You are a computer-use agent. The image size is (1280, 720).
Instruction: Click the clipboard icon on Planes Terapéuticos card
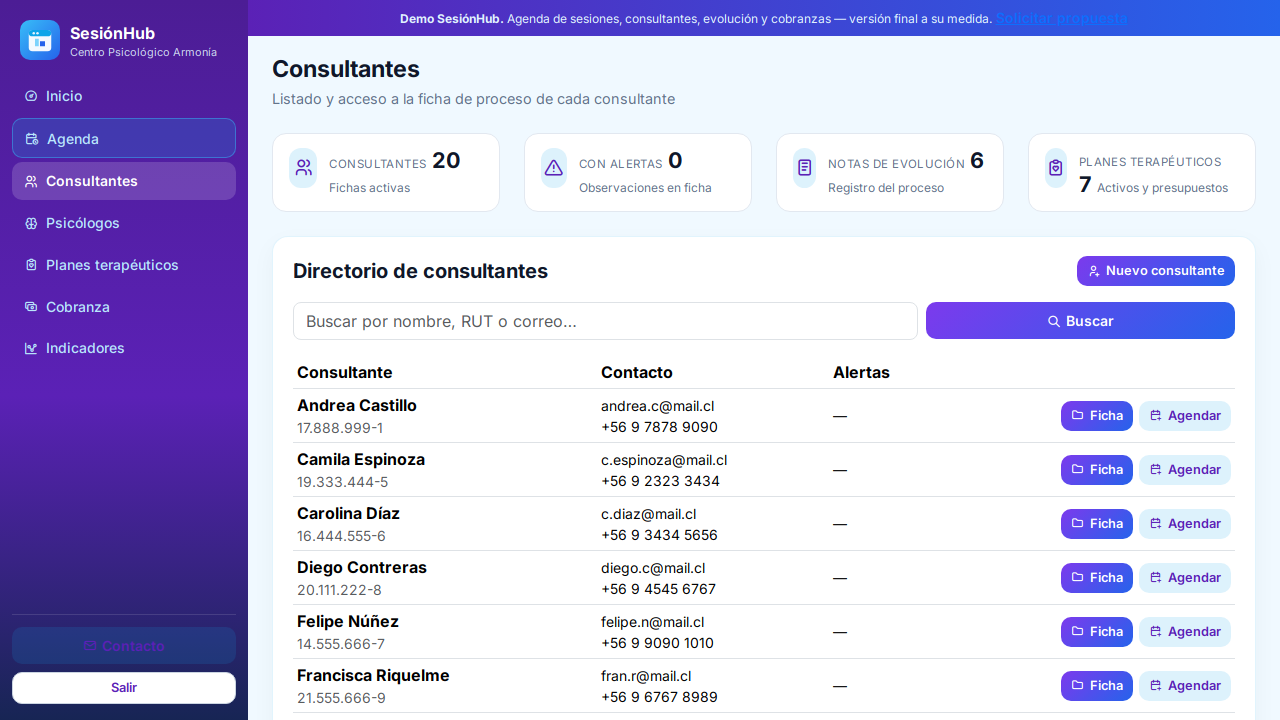point(1055,168)
